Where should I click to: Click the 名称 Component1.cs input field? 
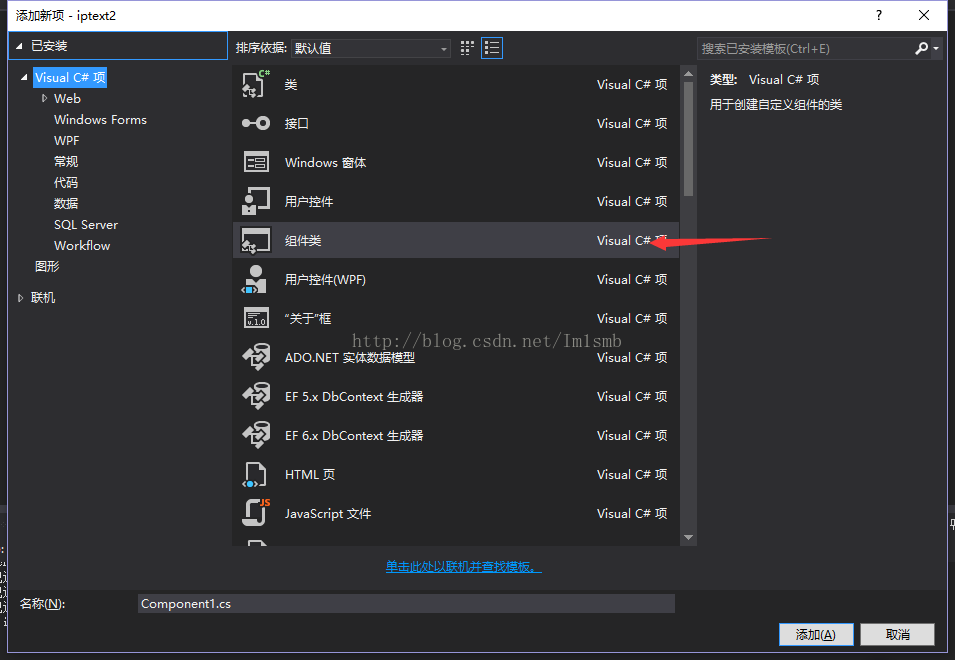[406, 603]
